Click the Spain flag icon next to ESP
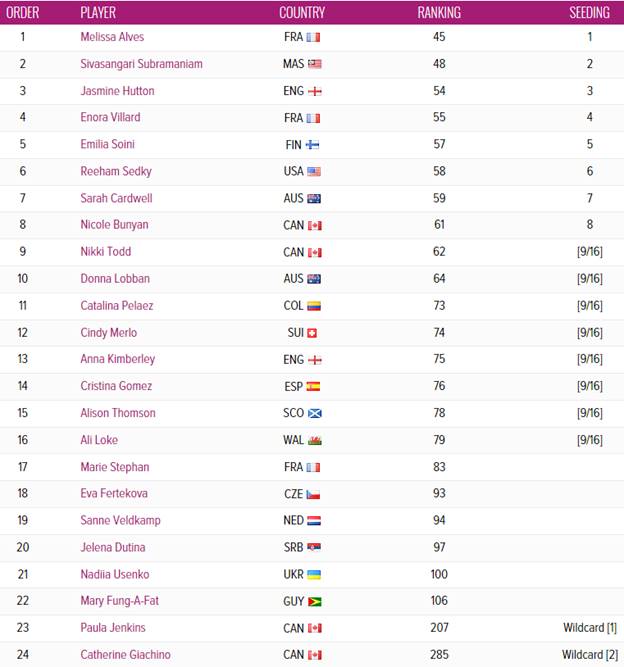Image resolution: width=624 pixels, height=667 pixels. click(313, 387)
